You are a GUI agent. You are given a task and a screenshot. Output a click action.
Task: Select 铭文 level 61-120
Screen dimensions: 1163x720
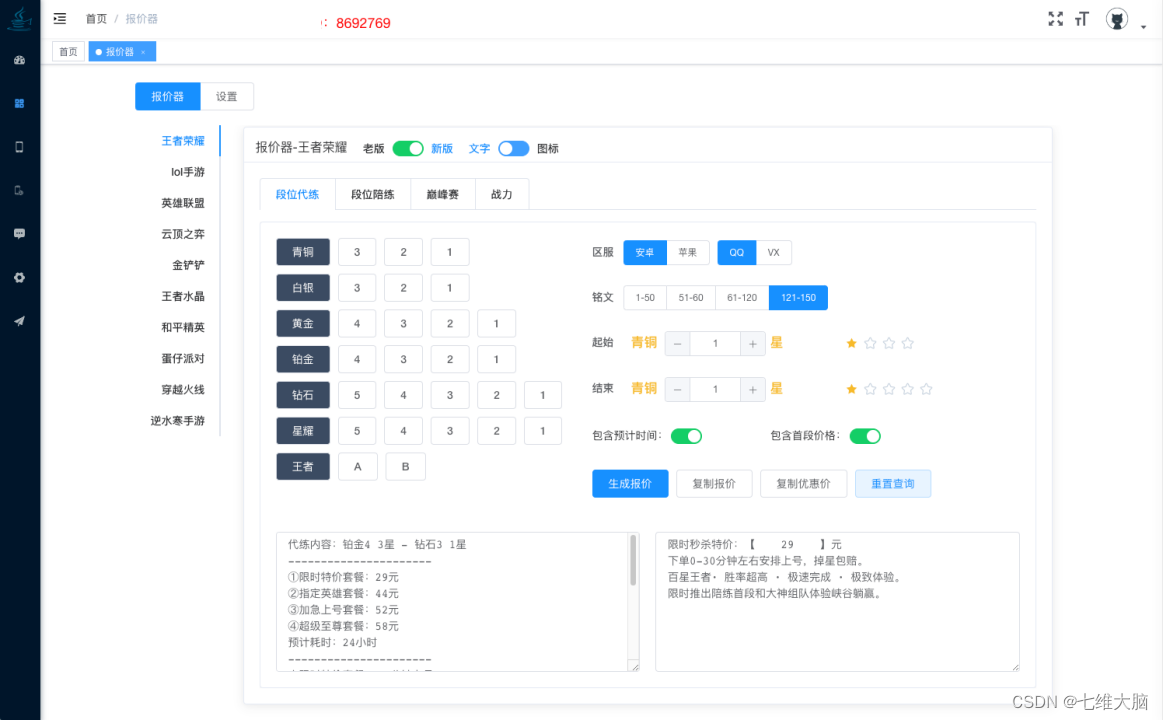[x=742, y=297]
